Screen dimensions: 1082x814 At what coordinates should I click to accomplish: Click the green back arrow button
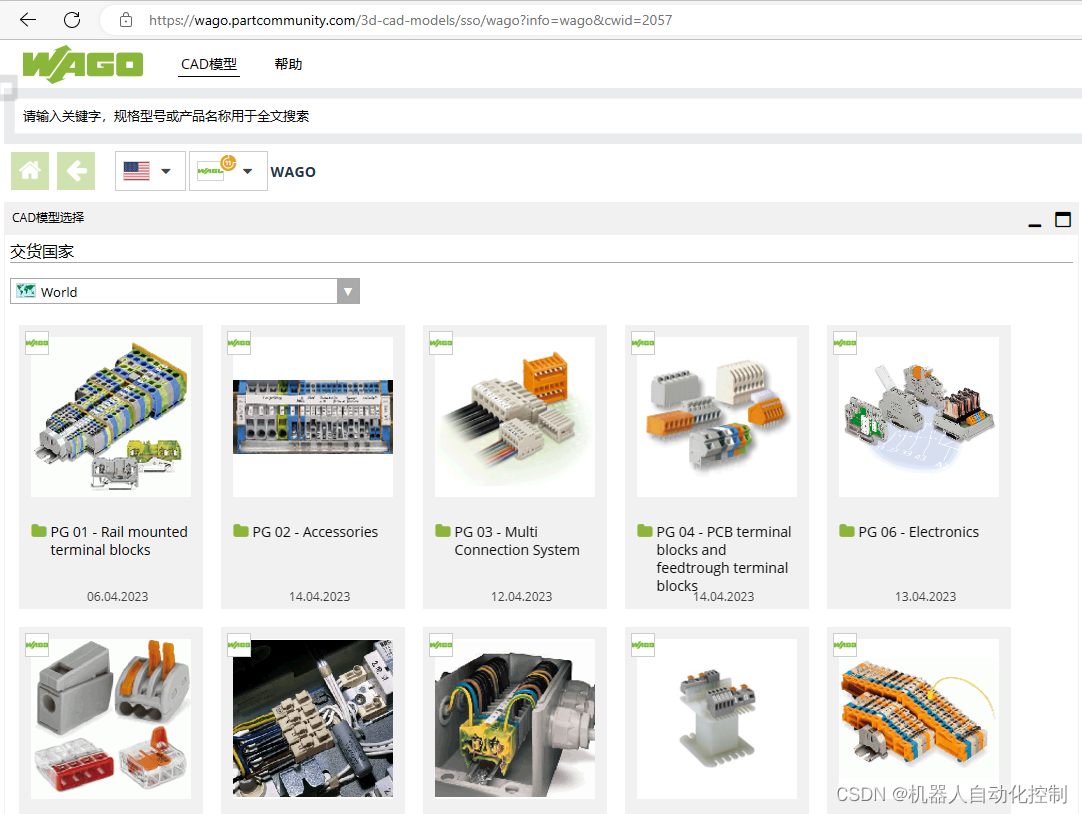(x=76, y=171)
